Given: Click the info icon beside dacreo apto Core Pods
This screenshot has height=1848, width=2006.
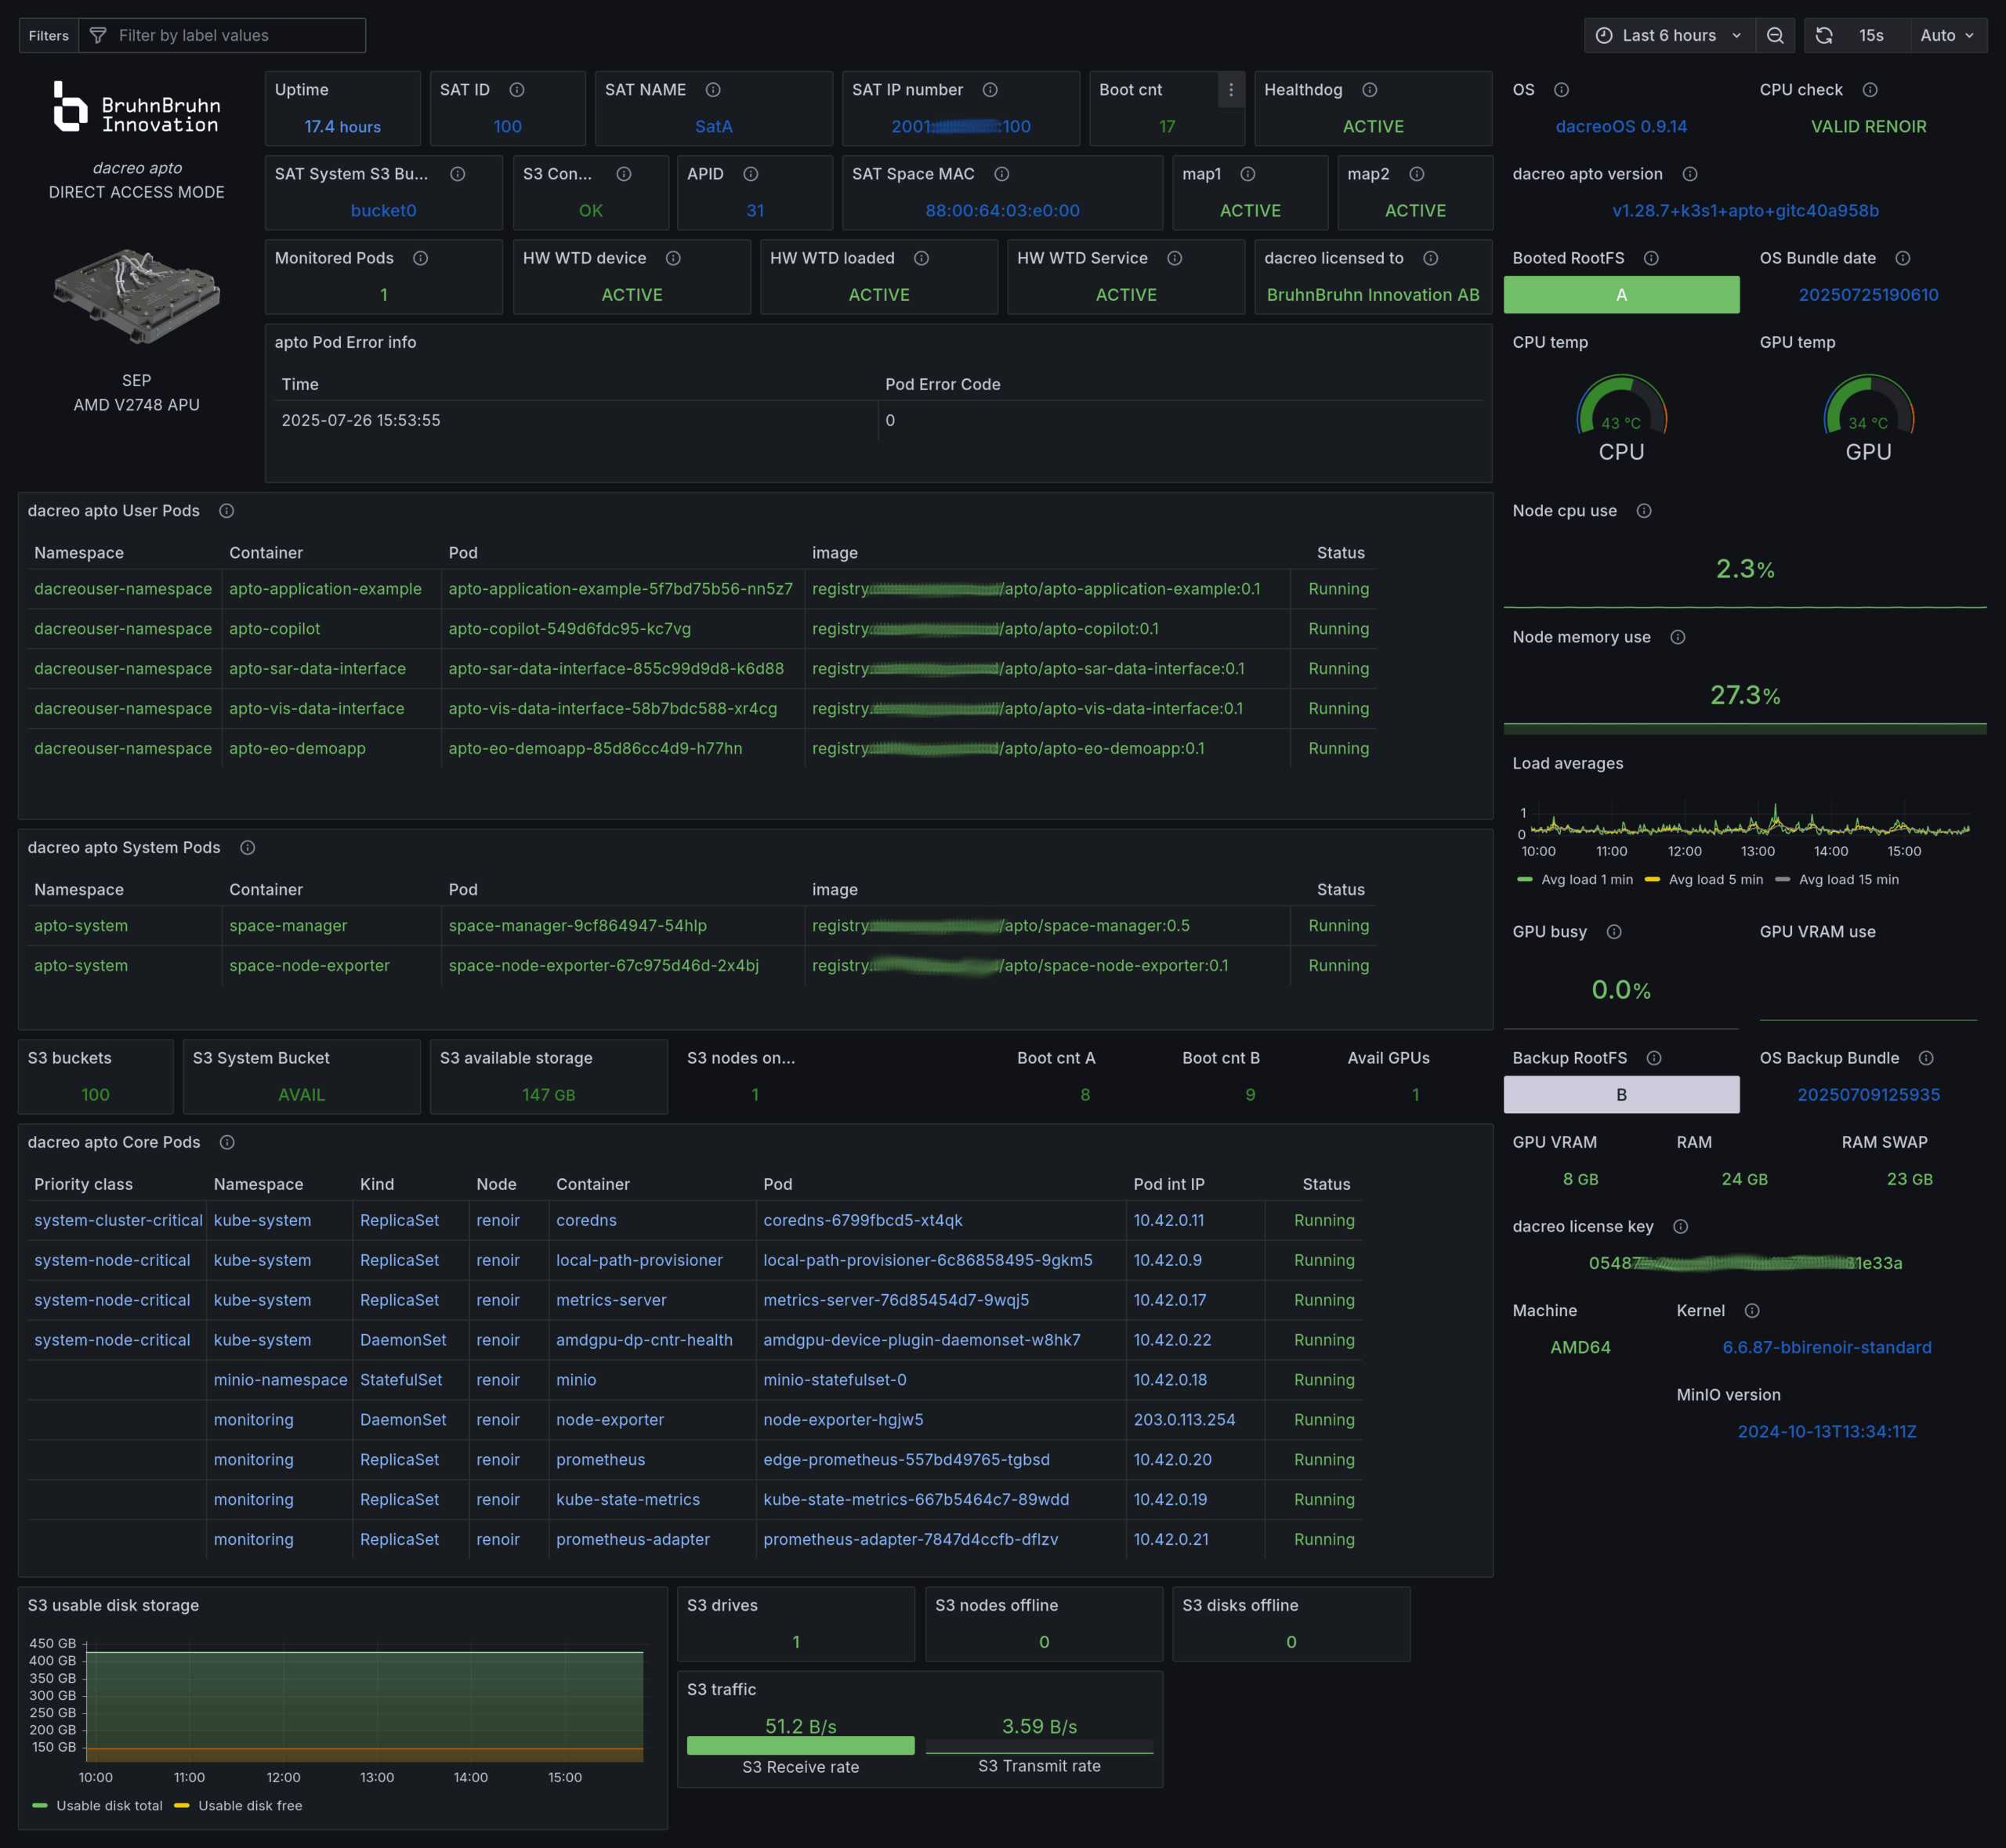Looking at the screenshot, I should pyautogui.click(x=227, y=1142).
